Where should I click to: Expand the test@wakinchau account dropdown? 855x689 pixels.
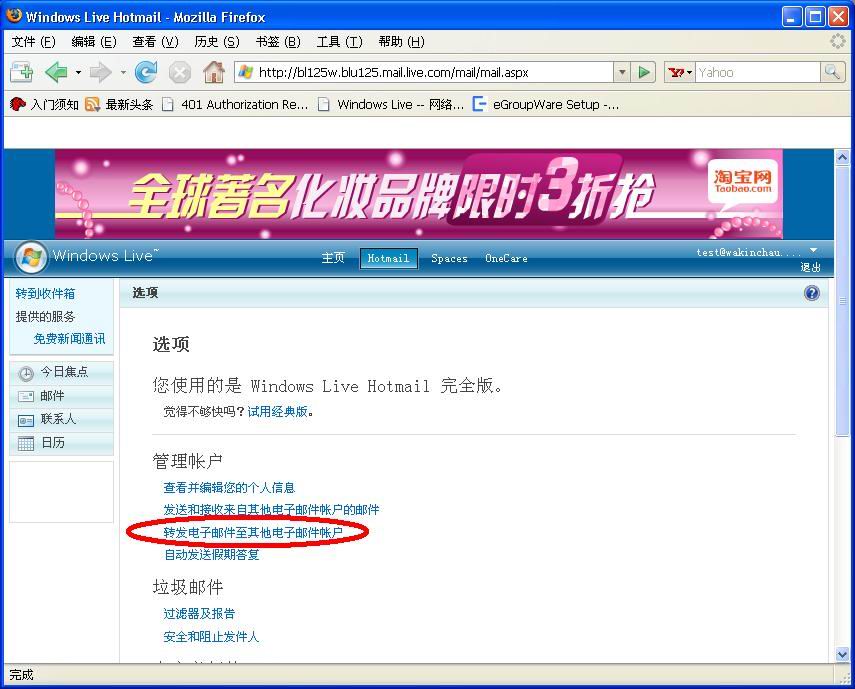(813, 250)
